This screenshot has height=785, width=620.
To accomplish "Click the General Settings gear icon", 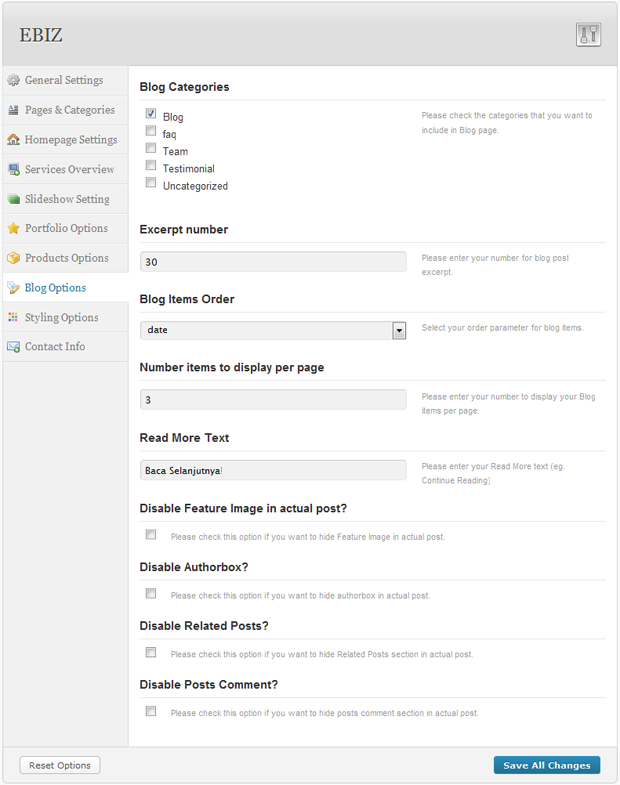I will (13, 80).
